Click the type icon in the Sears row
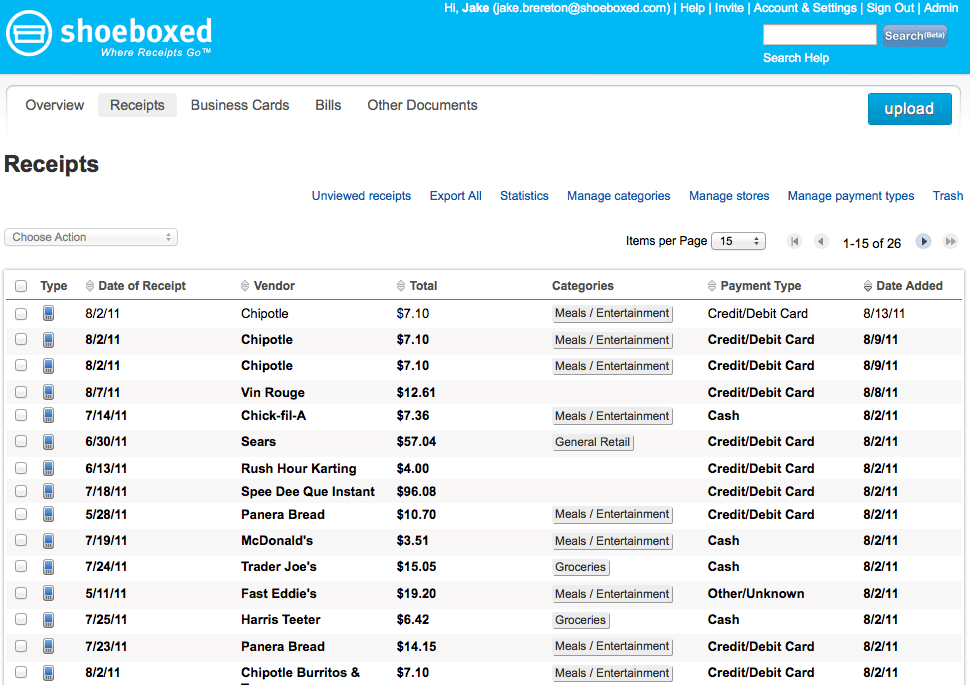Viewport: 970px width, 685px height. coord(48,441)
